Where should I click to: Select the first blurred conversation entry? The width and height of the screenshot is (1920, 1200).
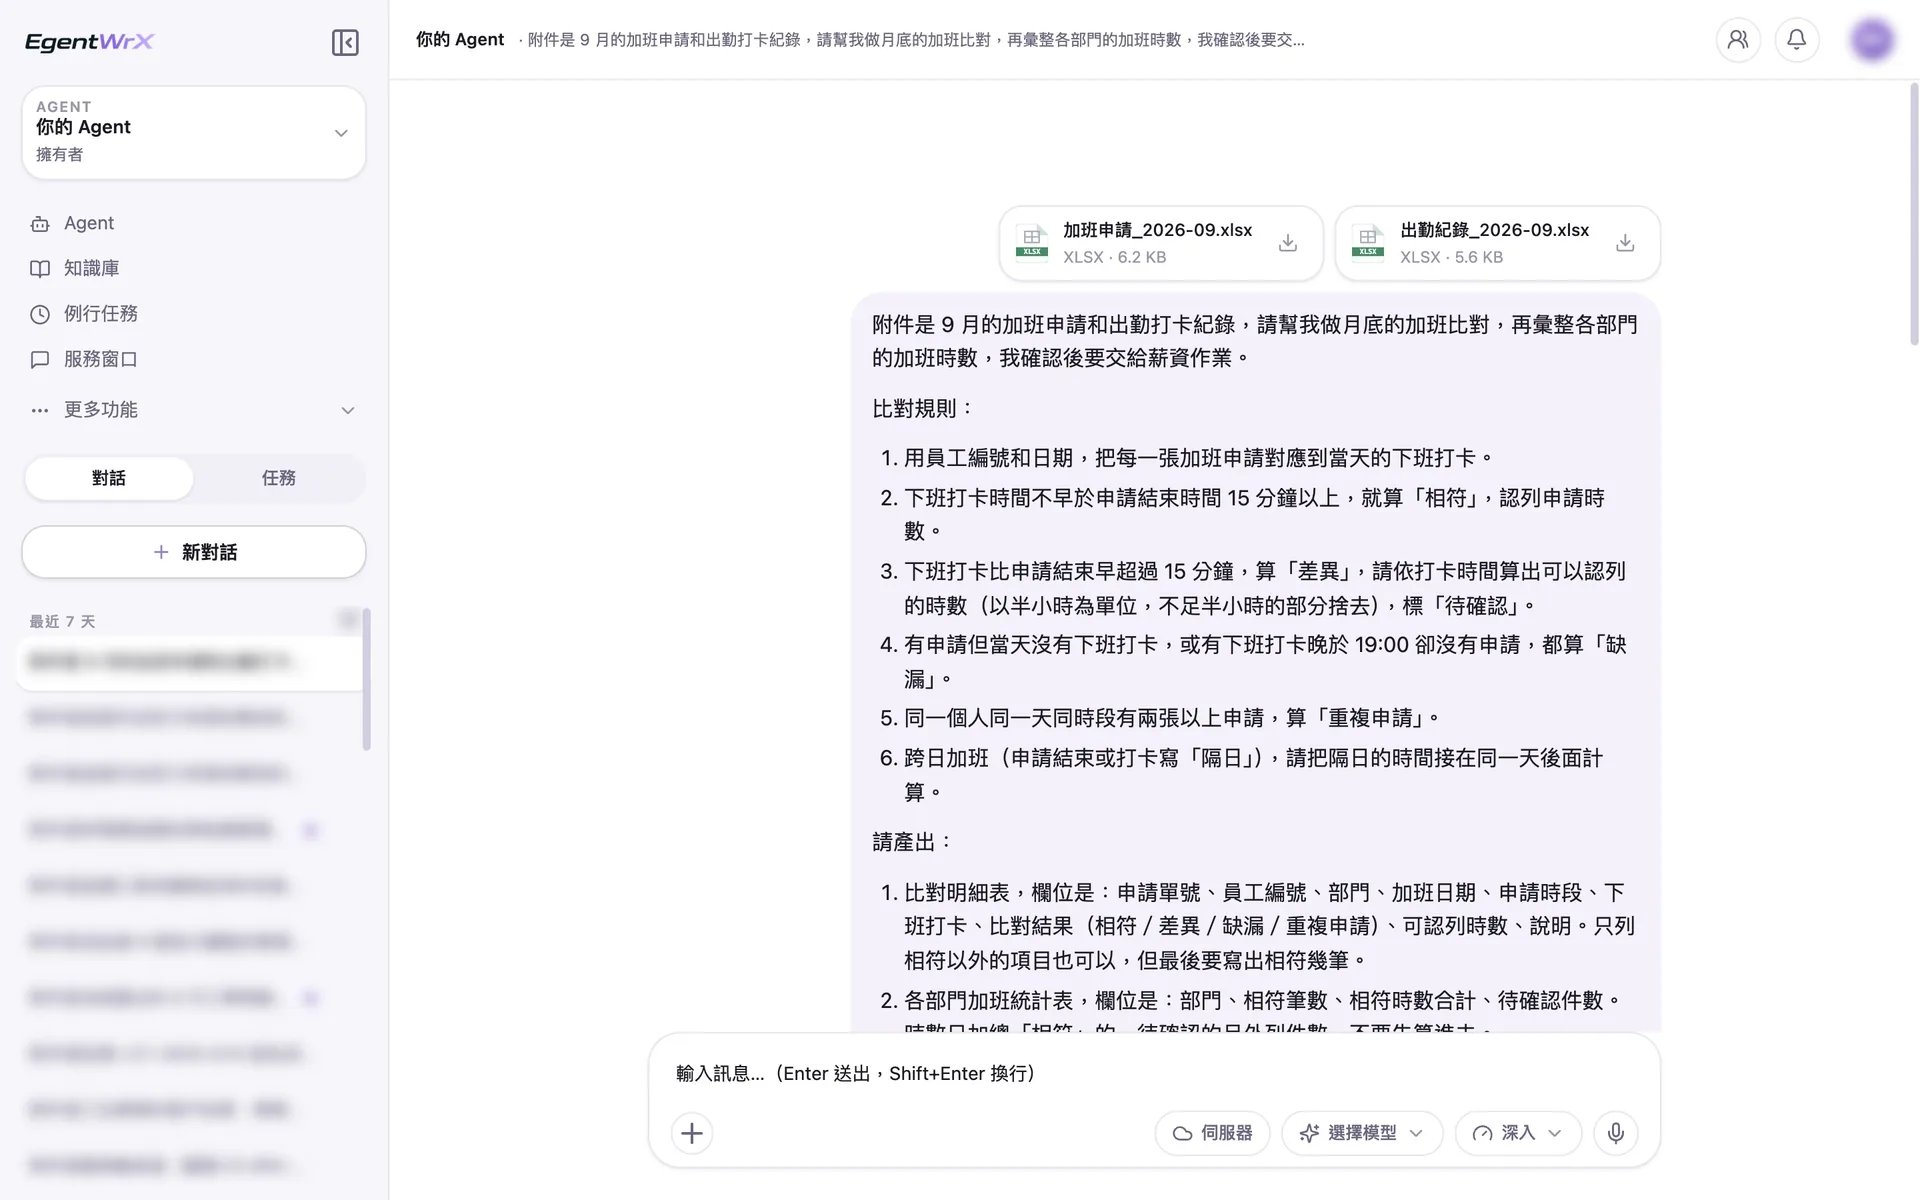pos(190,662)
